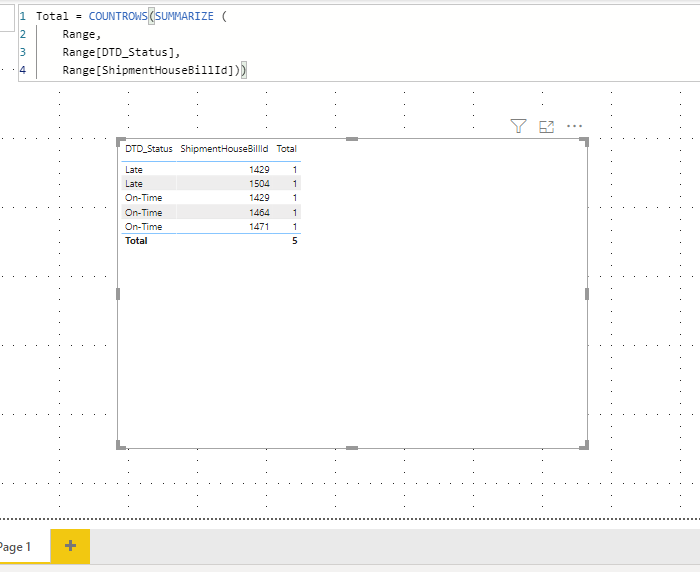Open visual filter icon above table

tap(518, 126)
